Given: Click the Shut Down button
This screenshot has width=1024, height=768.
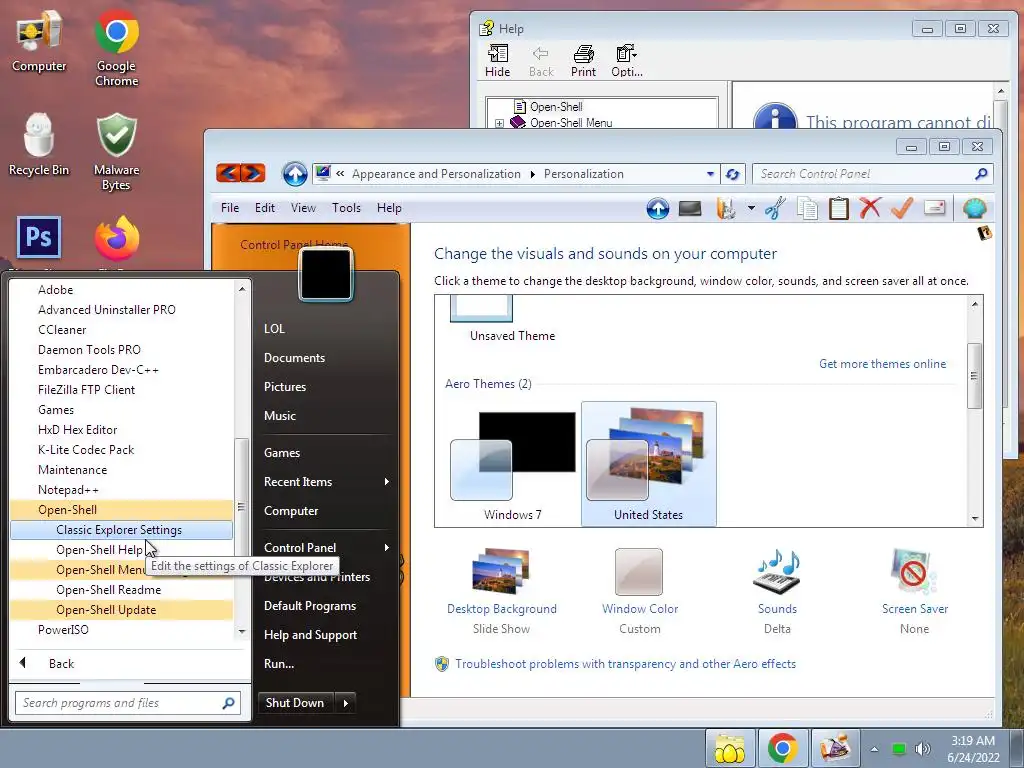Looking at the screenshot, I should [296, 703].
